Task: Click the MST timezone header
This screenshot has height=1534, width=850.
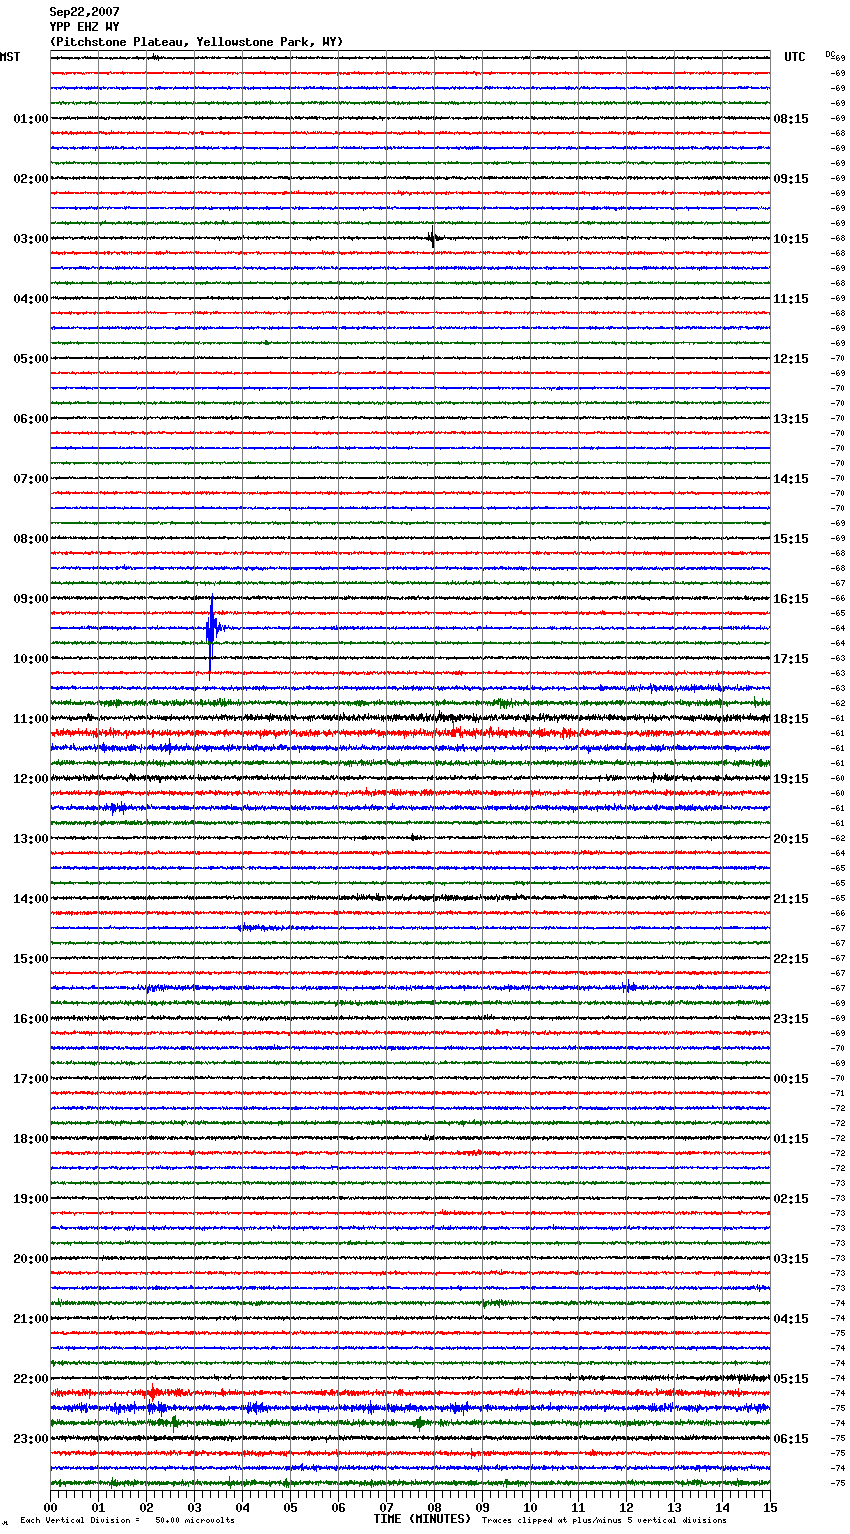Action: (x=10, y=57)
